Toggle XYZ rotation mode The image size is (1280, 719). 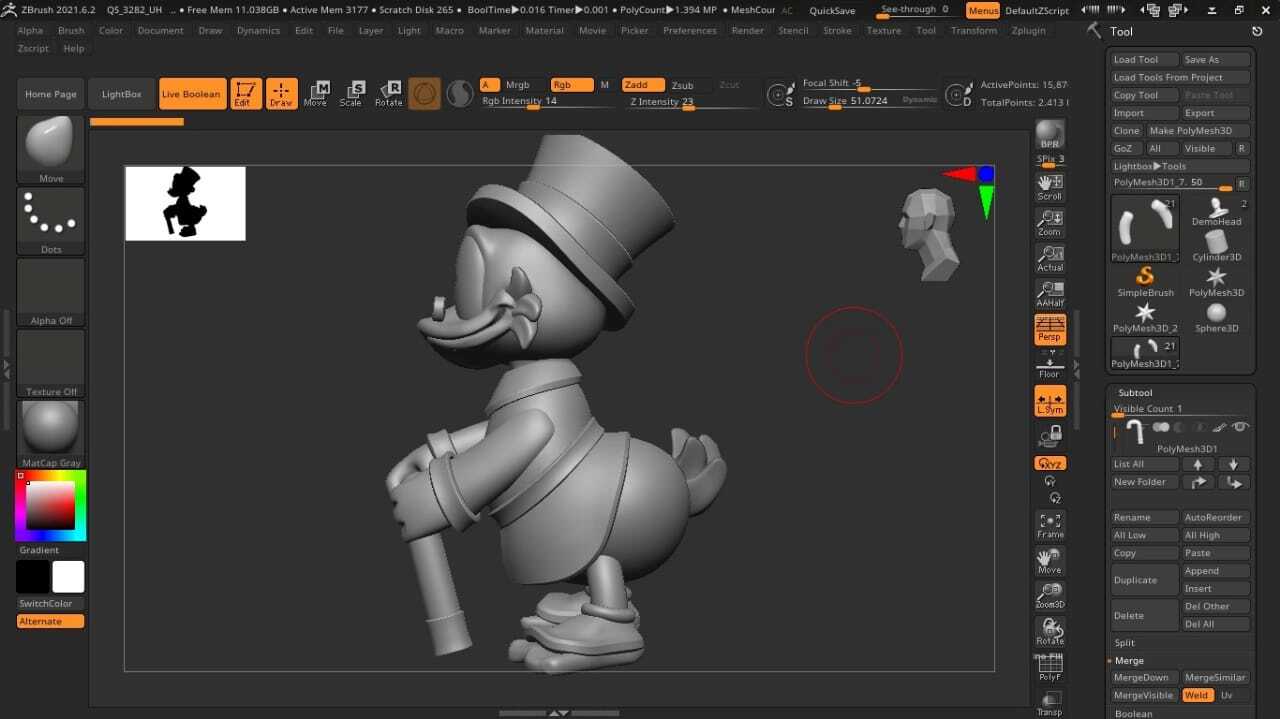pos(1050,463)
